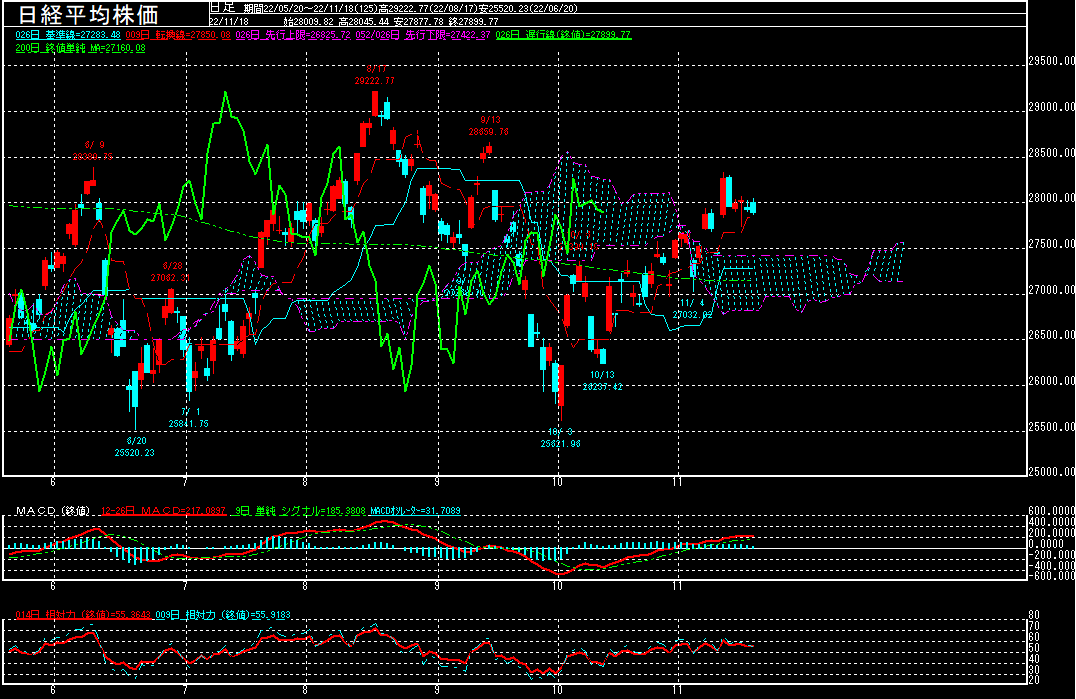Click the 20 label on RSI axis
Image resolution: width=1076 pixels, height=699 pixels.
point(1034,680)
